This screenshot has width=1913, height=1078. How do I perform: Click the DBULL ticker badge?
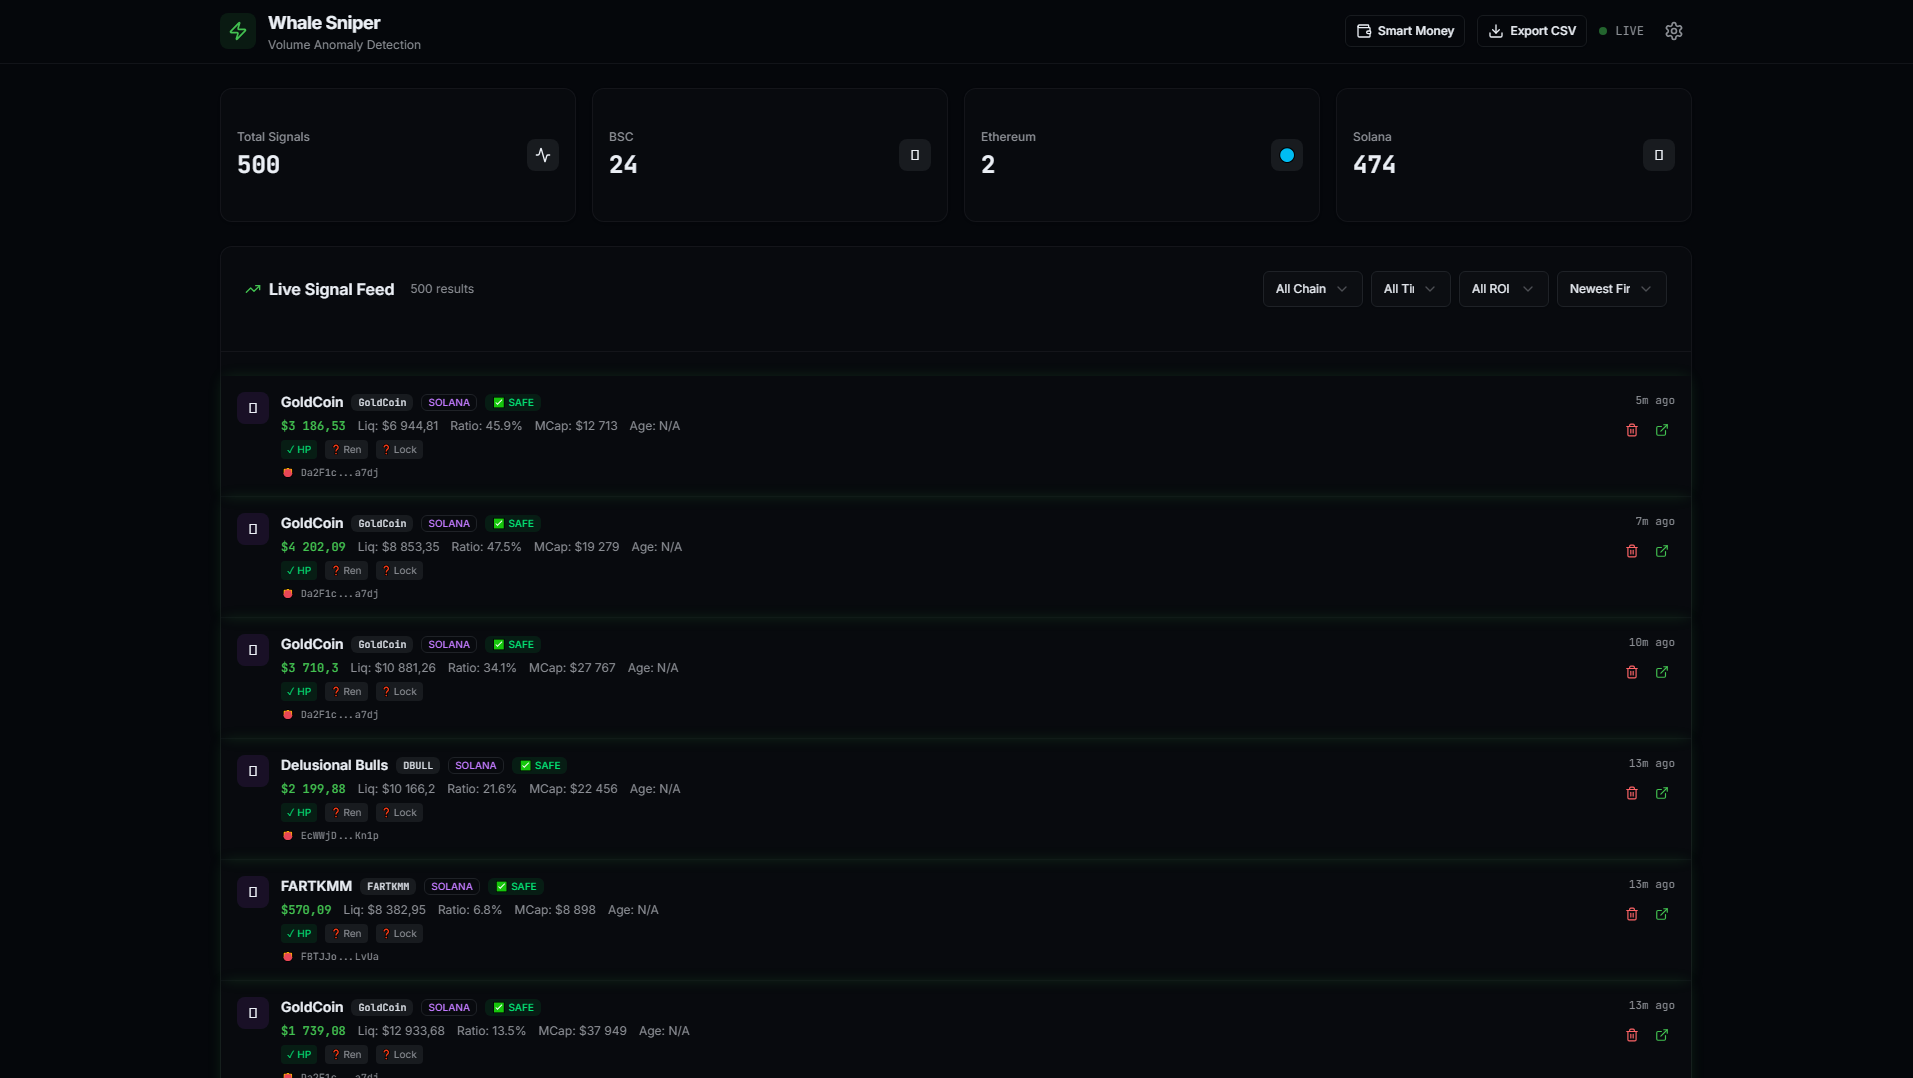418,766
